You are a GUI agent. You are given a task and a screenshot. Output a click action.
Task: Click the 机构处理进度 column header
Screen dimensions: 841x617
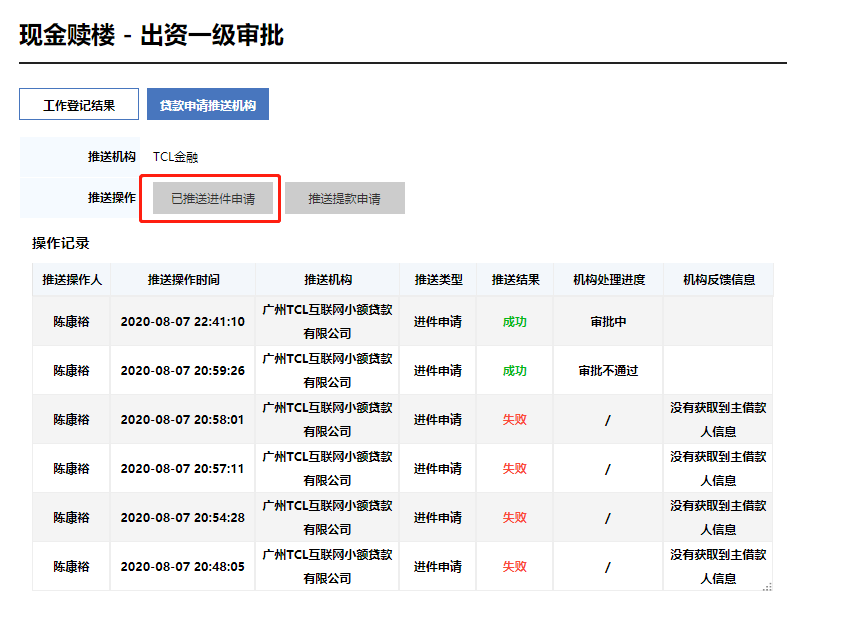click(x=609, y=280)
